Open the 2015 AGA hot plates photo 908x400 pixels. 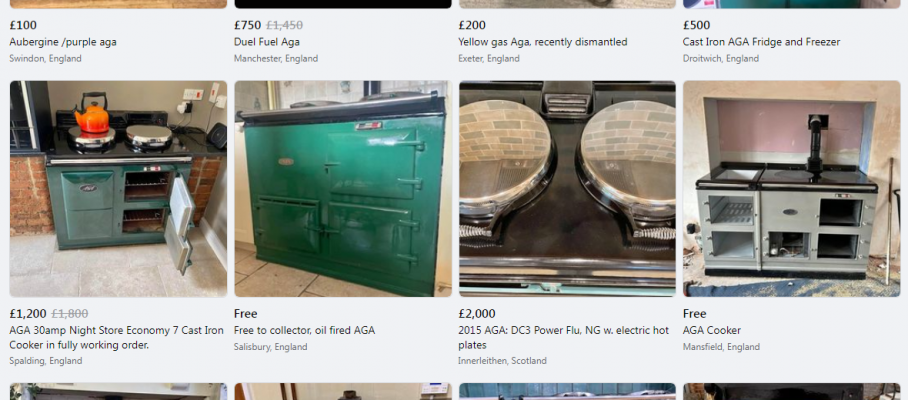[567, 189]
